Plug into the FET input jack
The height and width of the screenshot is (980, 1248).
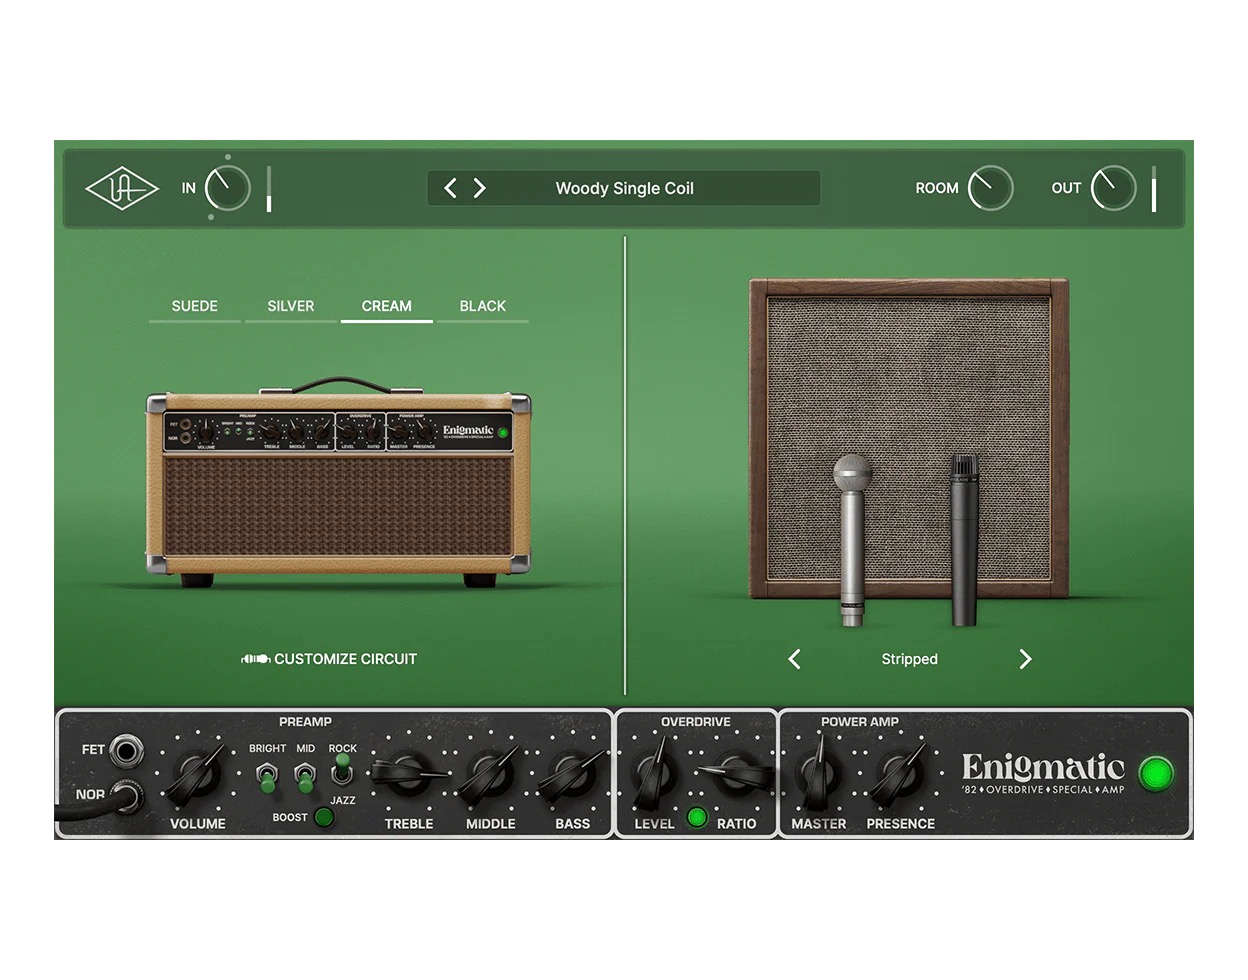click(126, 750)
